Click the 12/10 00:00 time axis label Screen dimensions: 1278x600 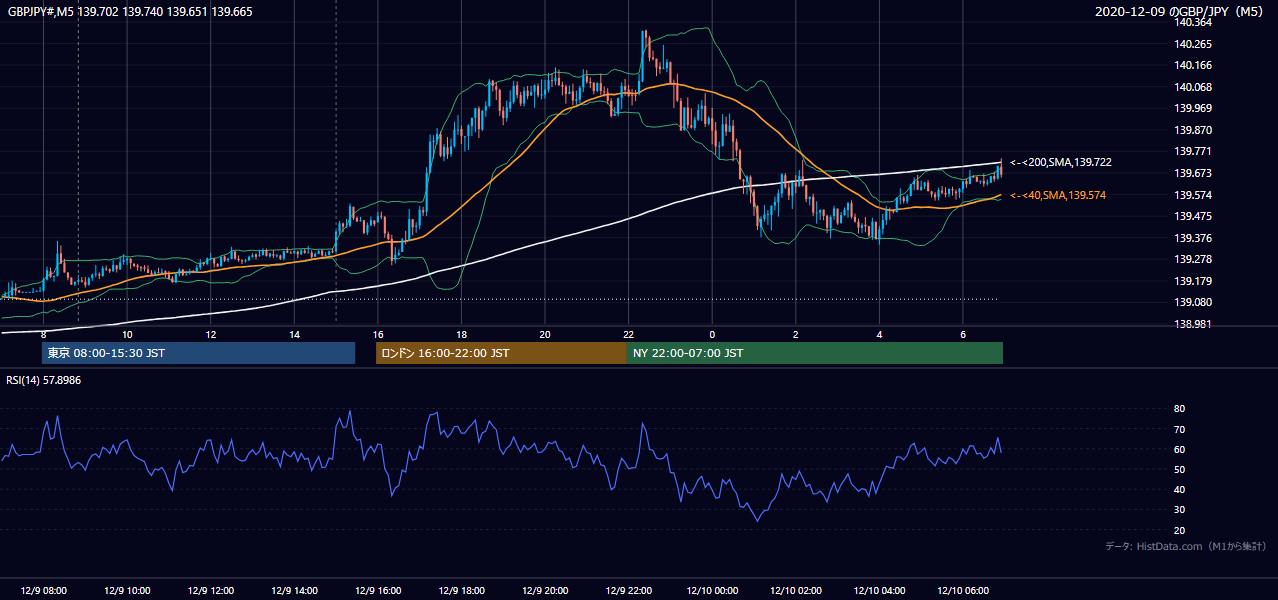[713, 590]
